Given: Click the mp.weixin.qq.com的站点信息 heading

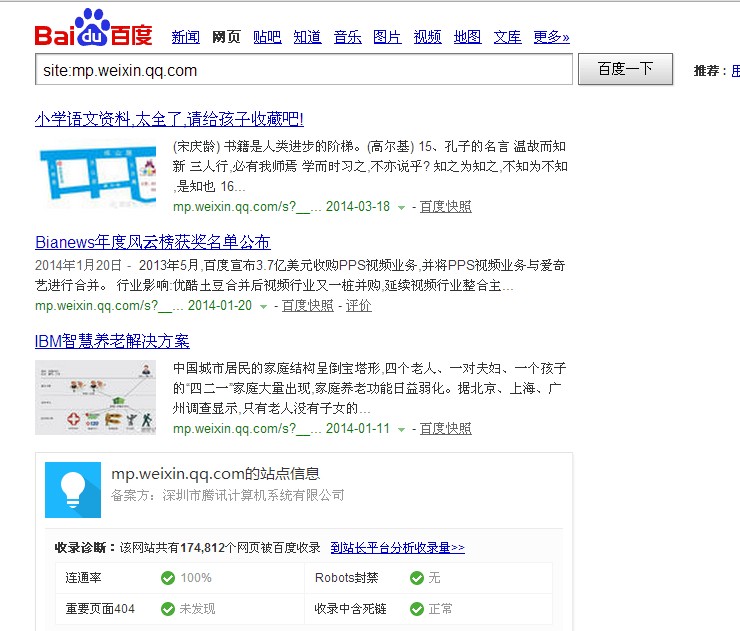Looking at the screenshot, I should pyautogui.click(x=216, y=474).
